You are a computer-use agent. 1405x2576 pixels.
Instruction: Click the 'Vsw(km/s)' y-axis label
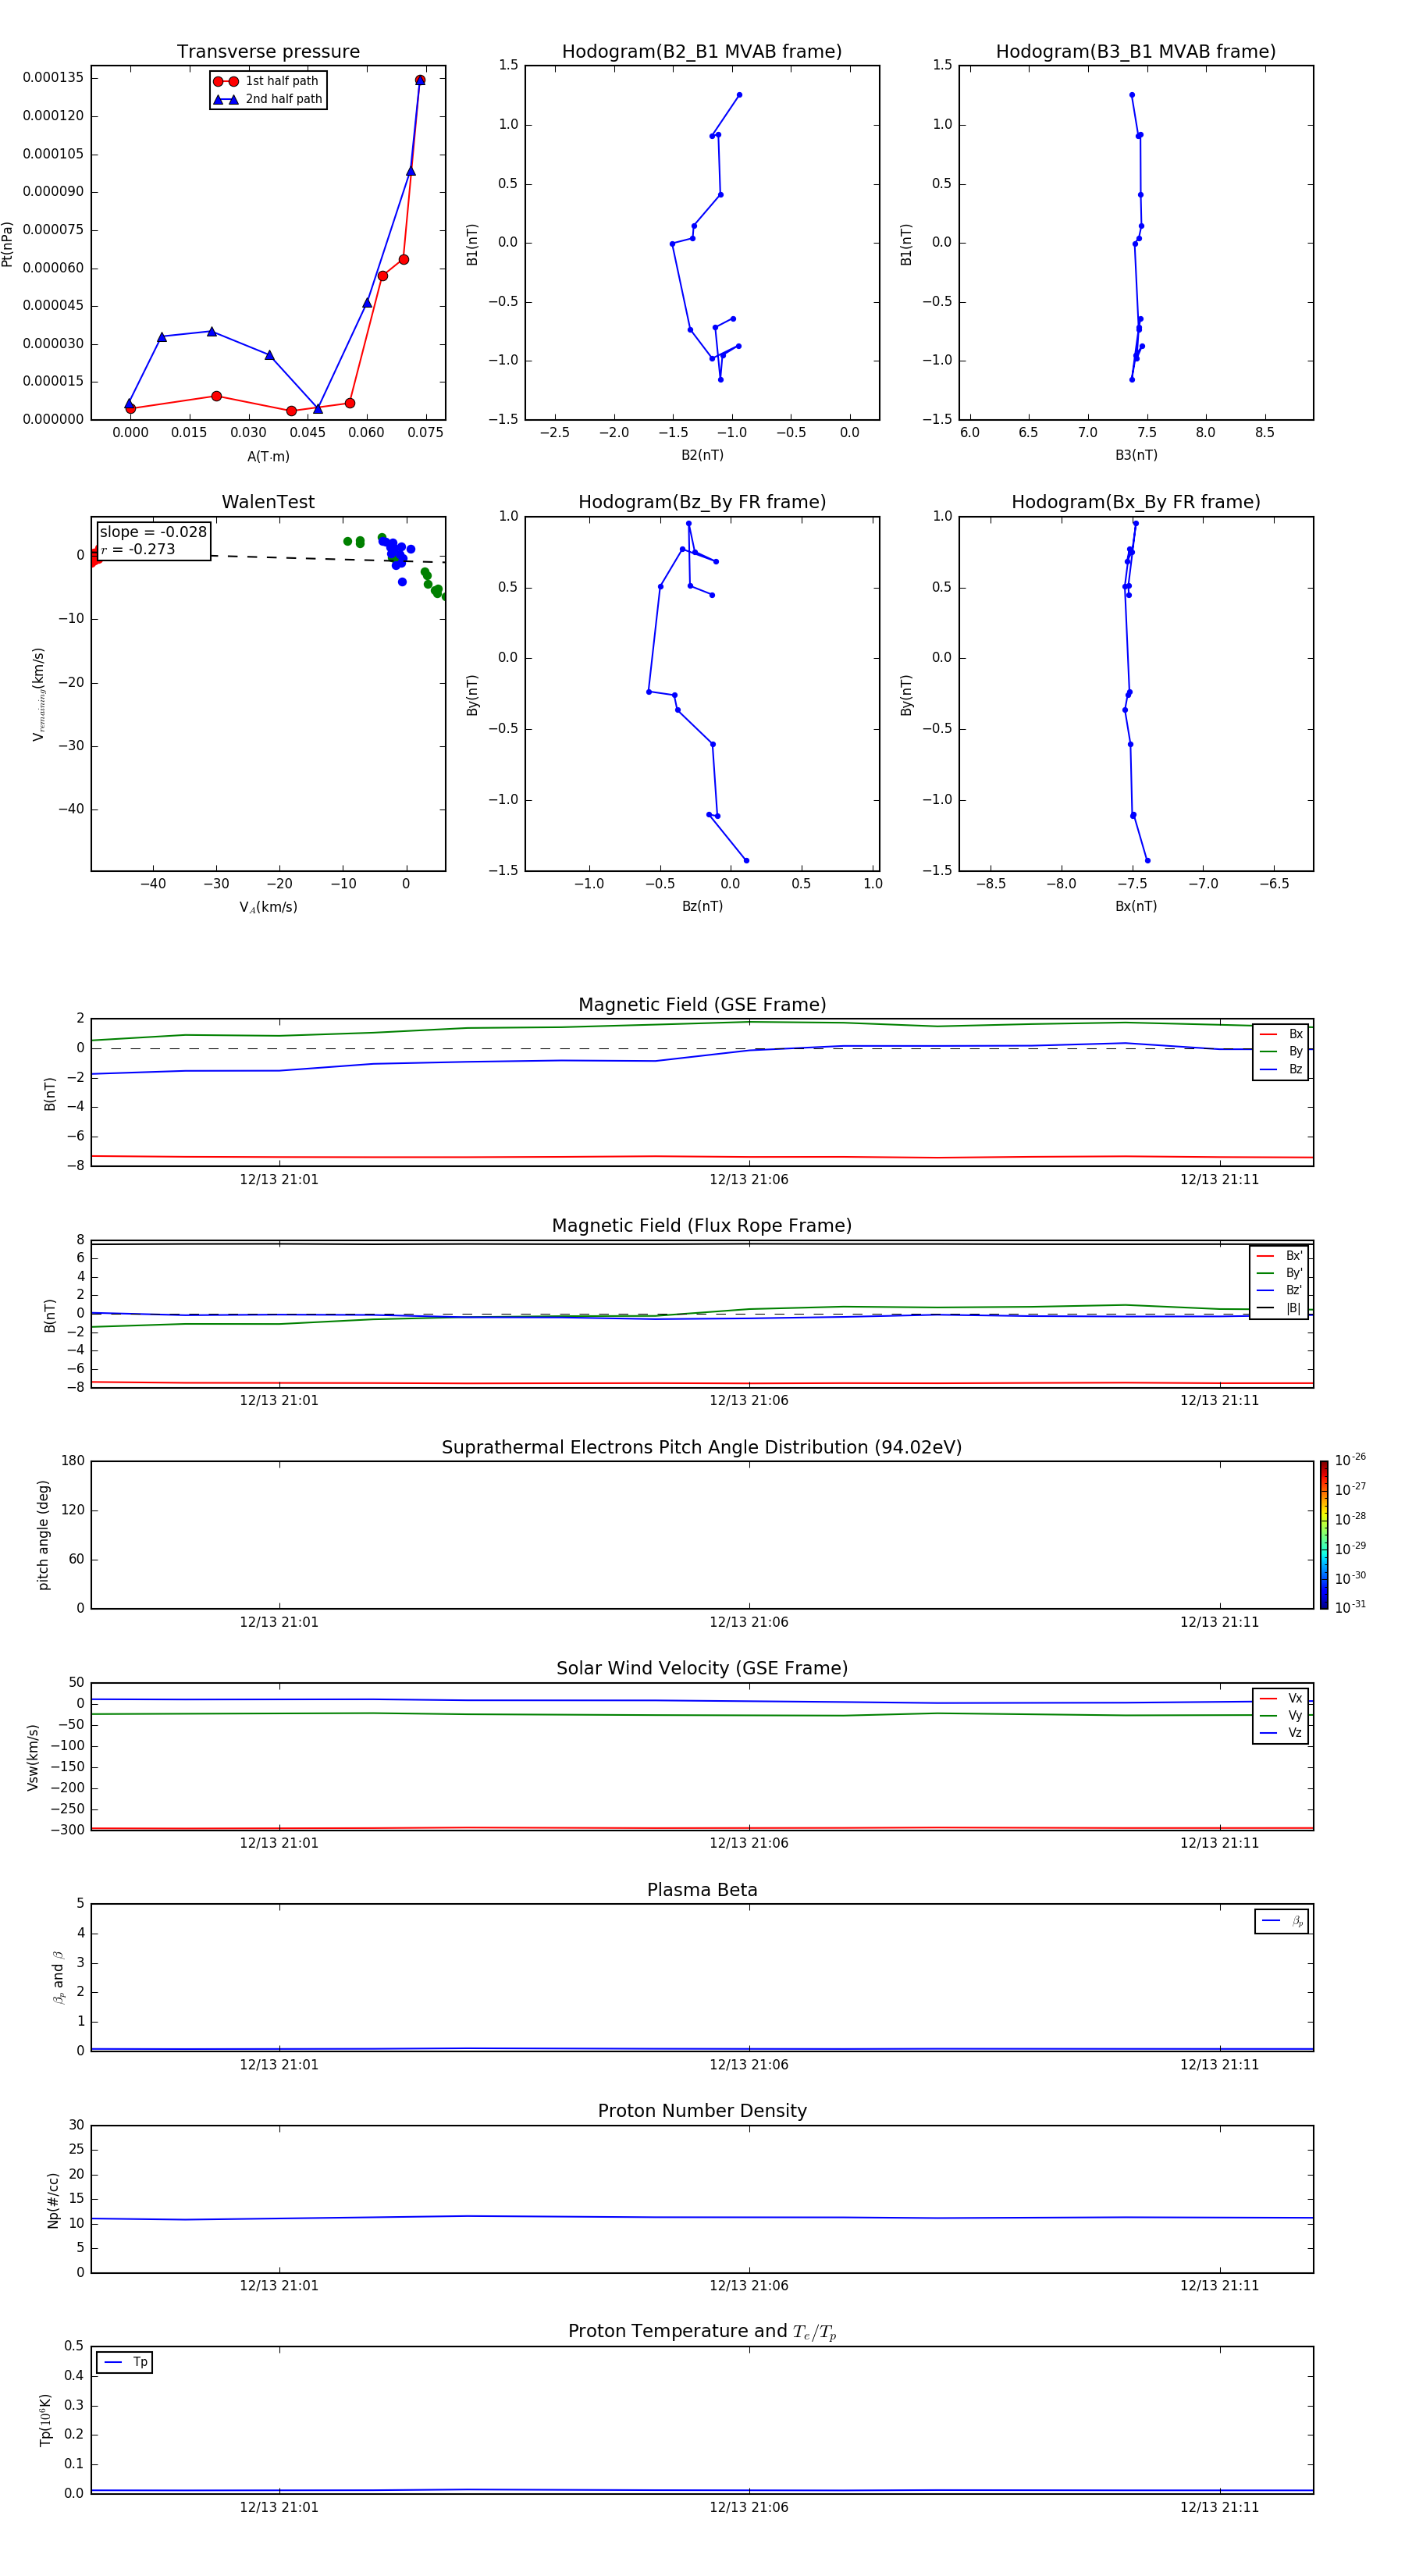[x=33, y=1757]
